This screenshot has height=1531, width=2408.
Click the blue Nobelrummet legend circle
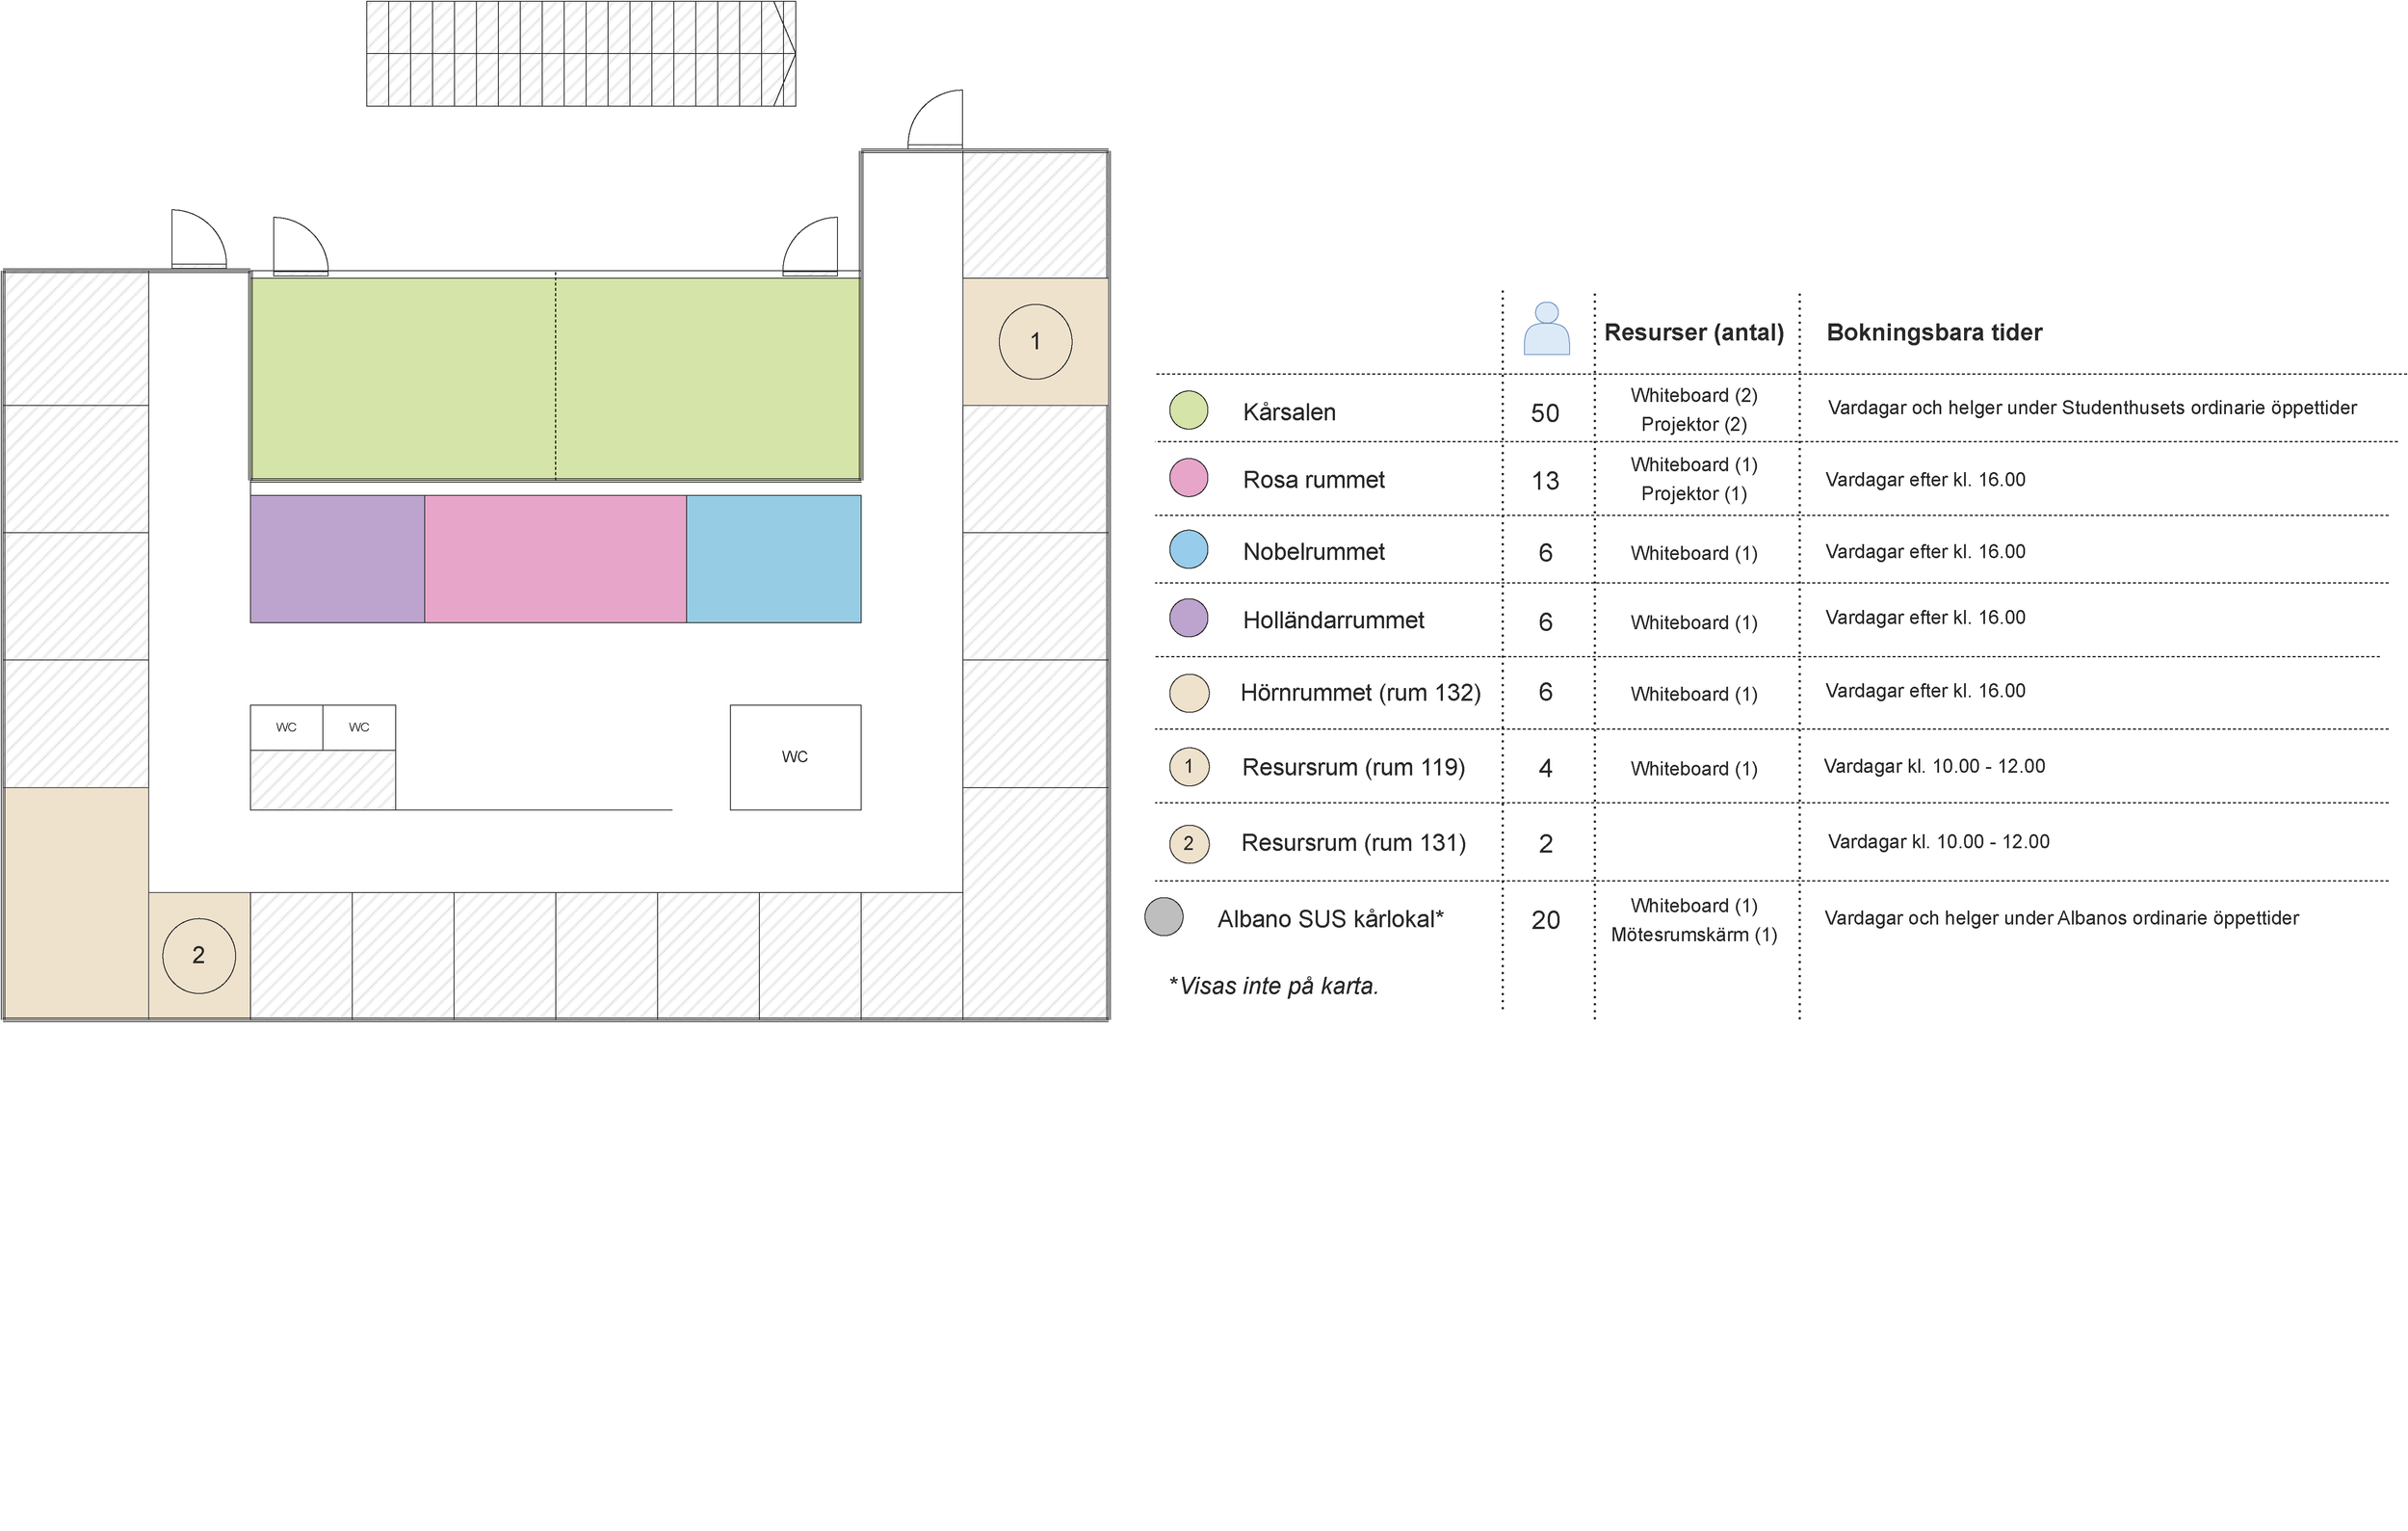click(x=1188, y=550)
